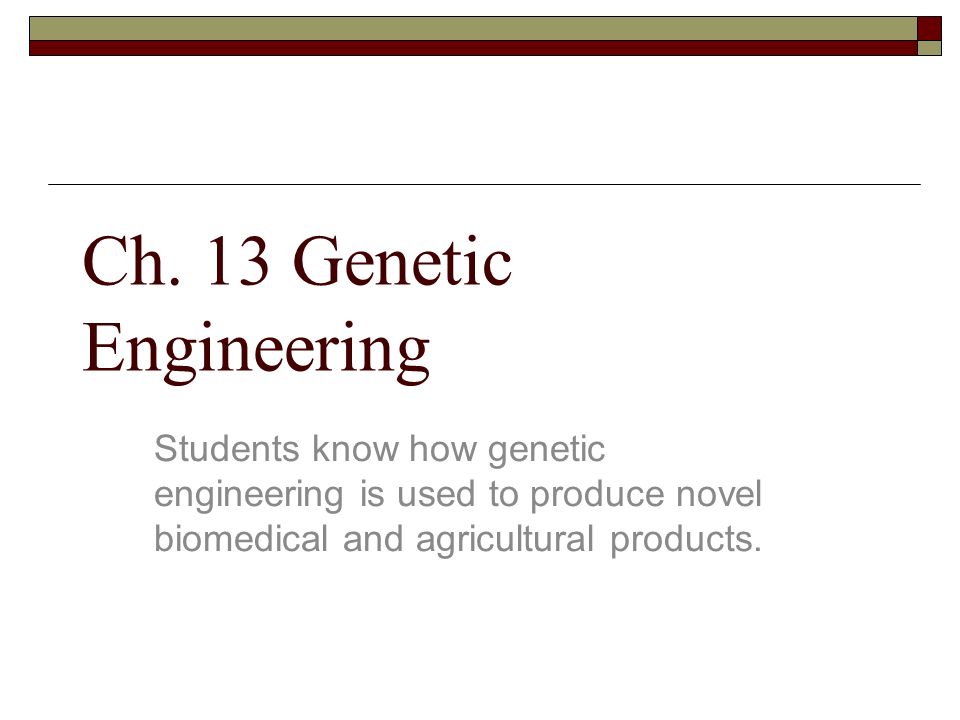Select the olive green header bar

[x=473, y=29]
